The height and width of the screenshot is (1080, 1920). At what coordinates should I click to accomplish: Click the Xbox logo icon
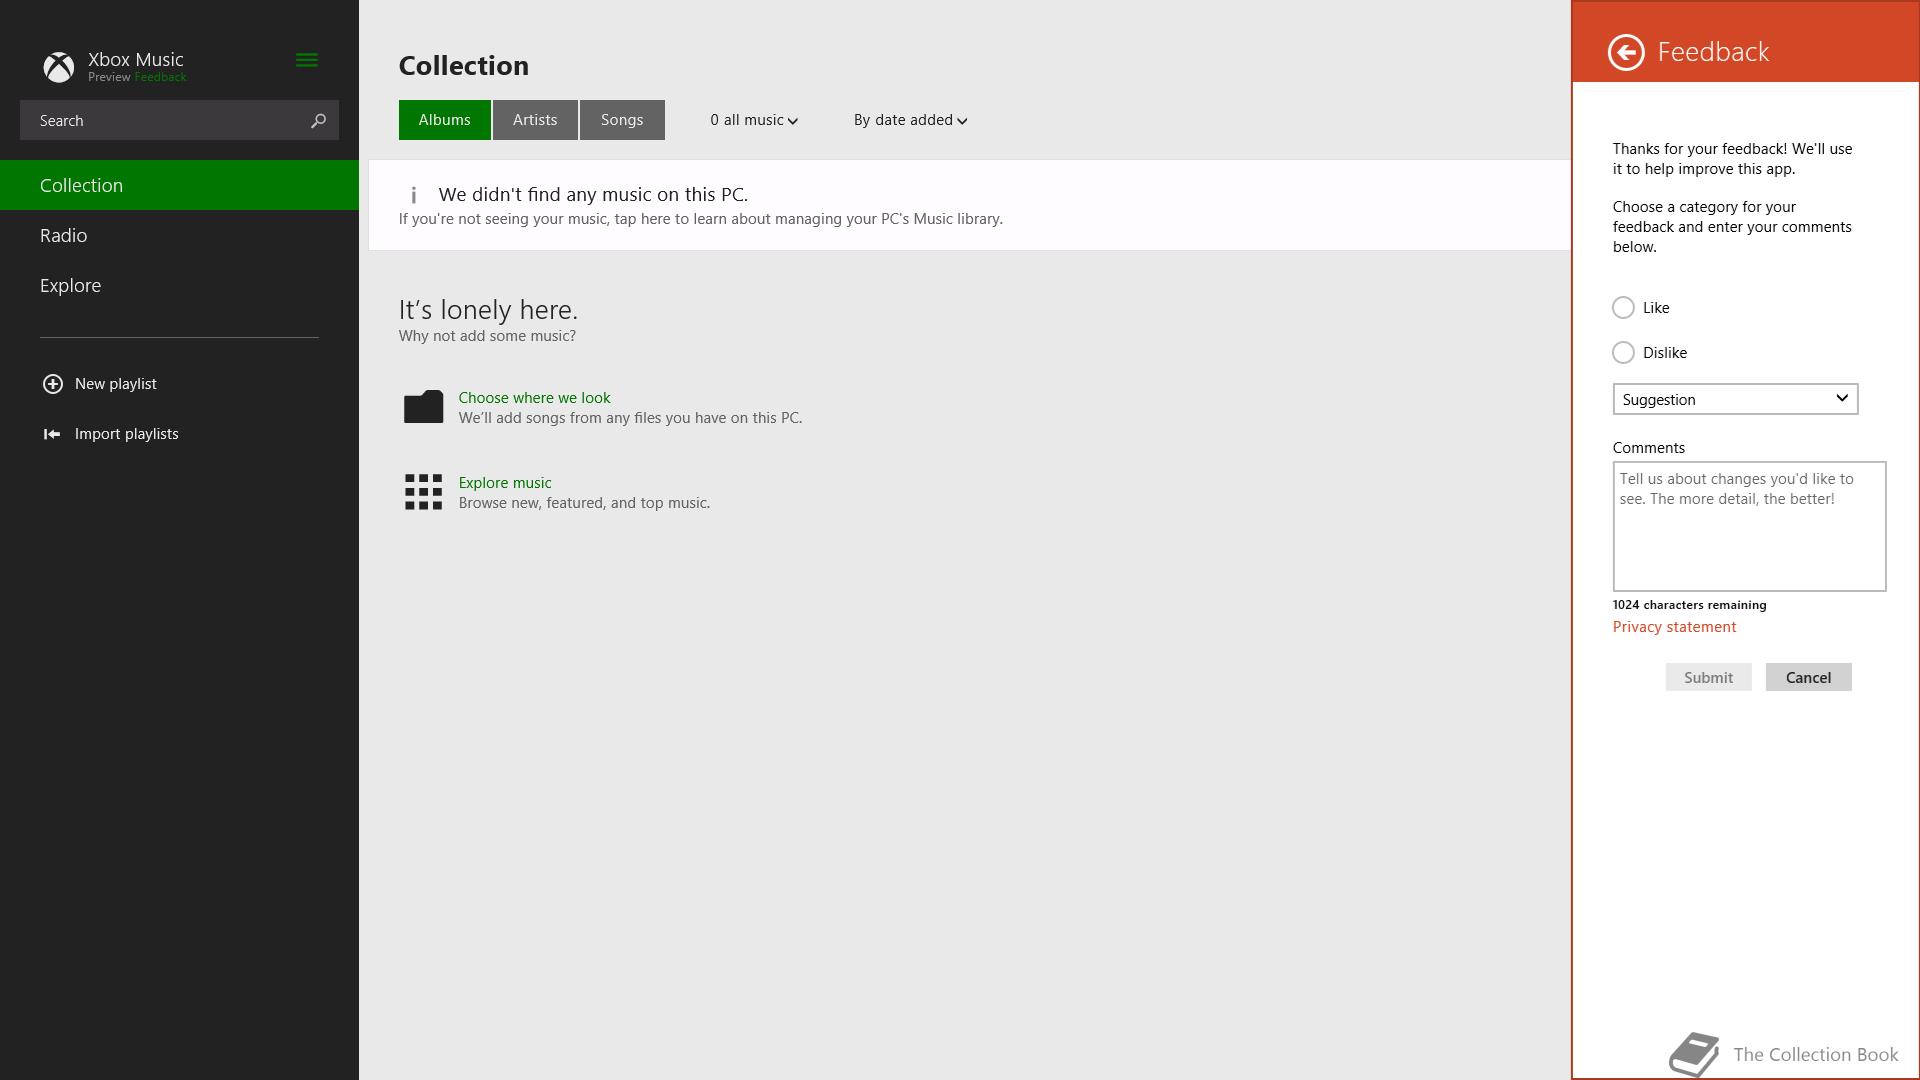pyautogui.click(x=59, y=67)
